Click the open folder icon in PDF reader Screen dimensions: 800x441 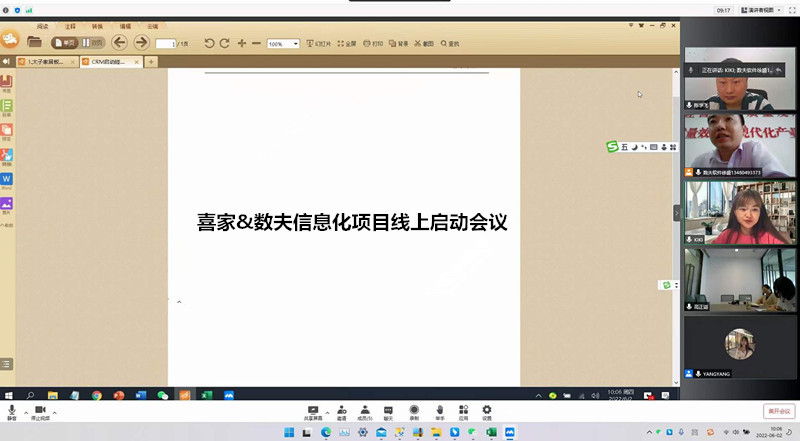[x=35, y=42]
